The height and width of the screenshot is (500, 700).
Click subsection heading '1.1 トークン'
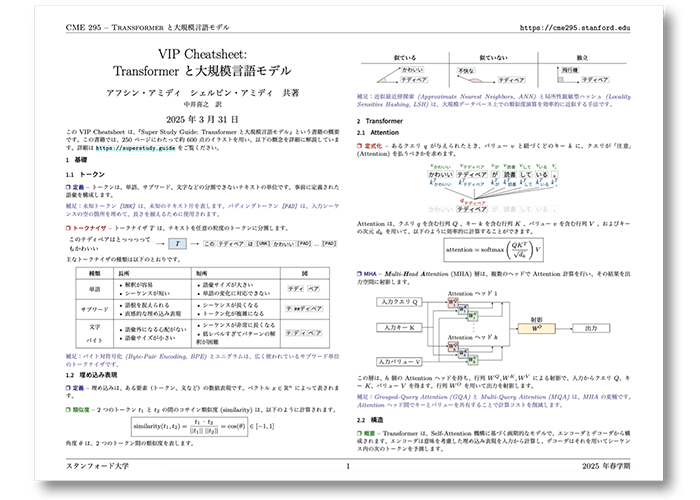[85, 175]
